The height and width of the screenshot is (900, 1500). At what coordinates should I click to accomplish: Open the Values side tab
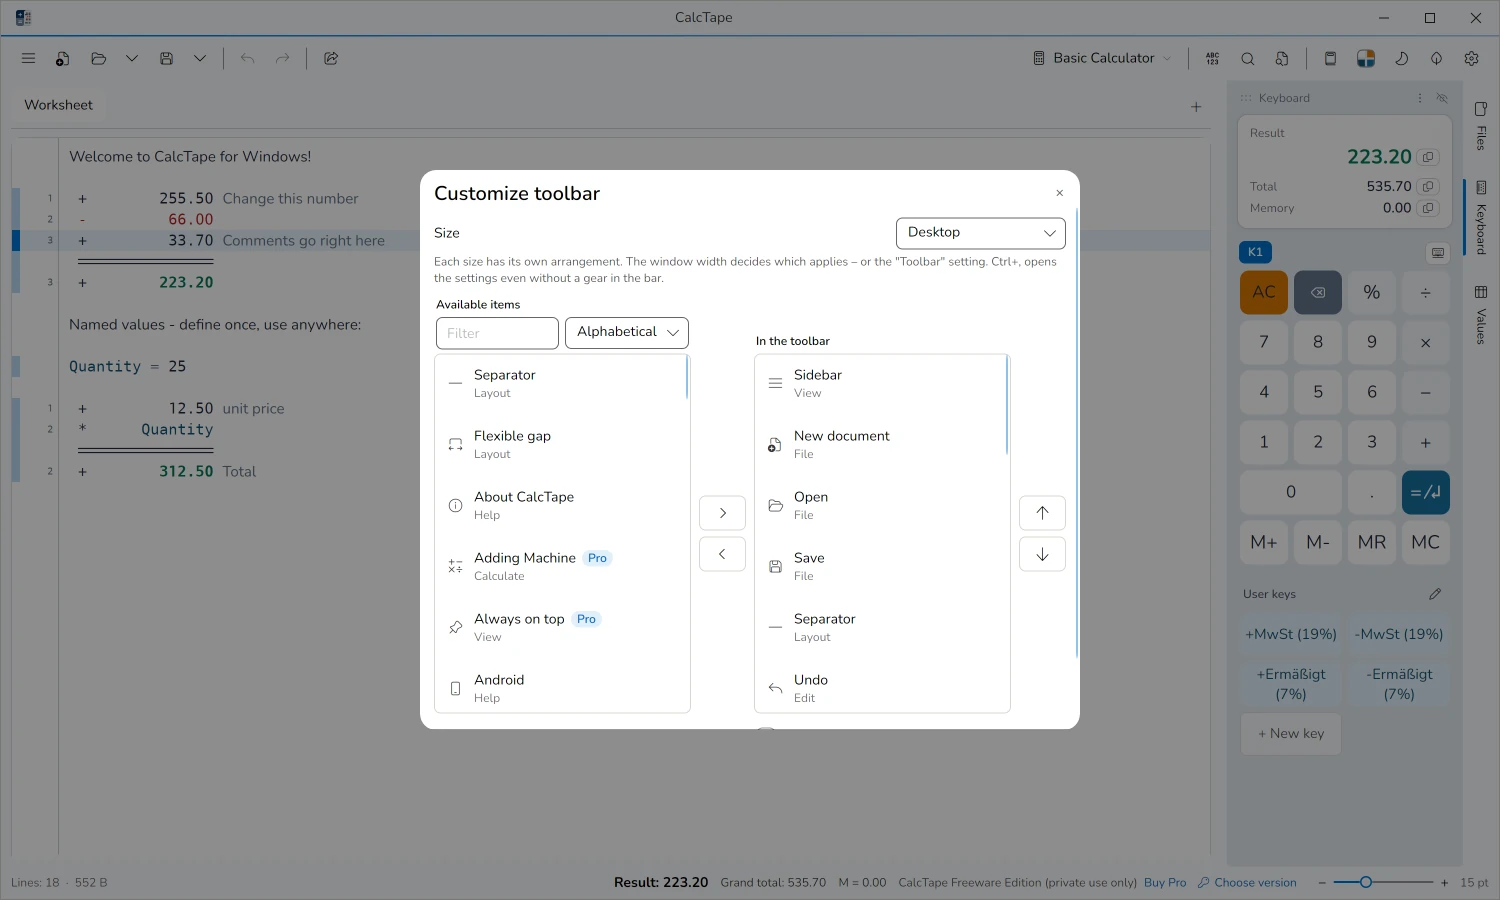pyautogui.click(x=1481, y=315)
